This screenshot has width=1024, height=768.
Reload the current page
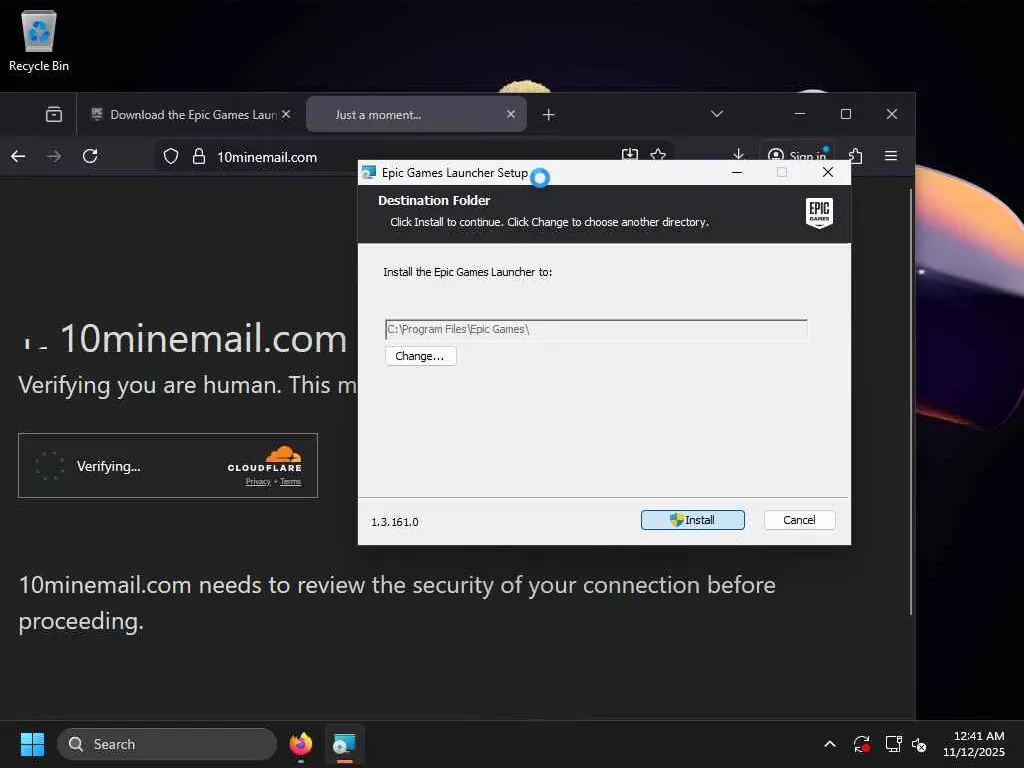click(x=90, y=156)
